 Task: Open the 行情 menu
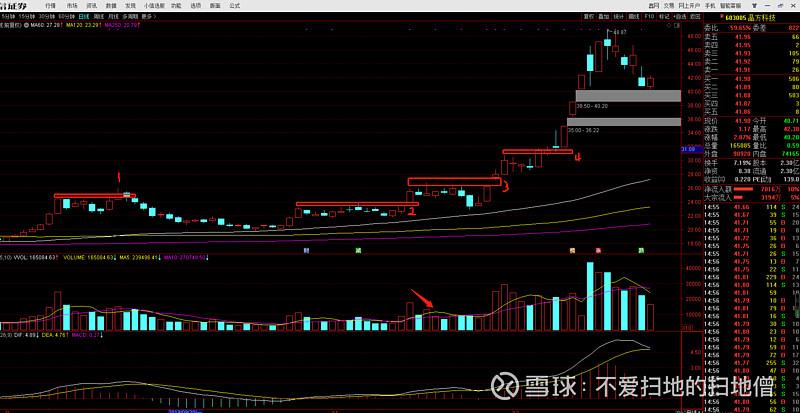click(x=51, y=5)
